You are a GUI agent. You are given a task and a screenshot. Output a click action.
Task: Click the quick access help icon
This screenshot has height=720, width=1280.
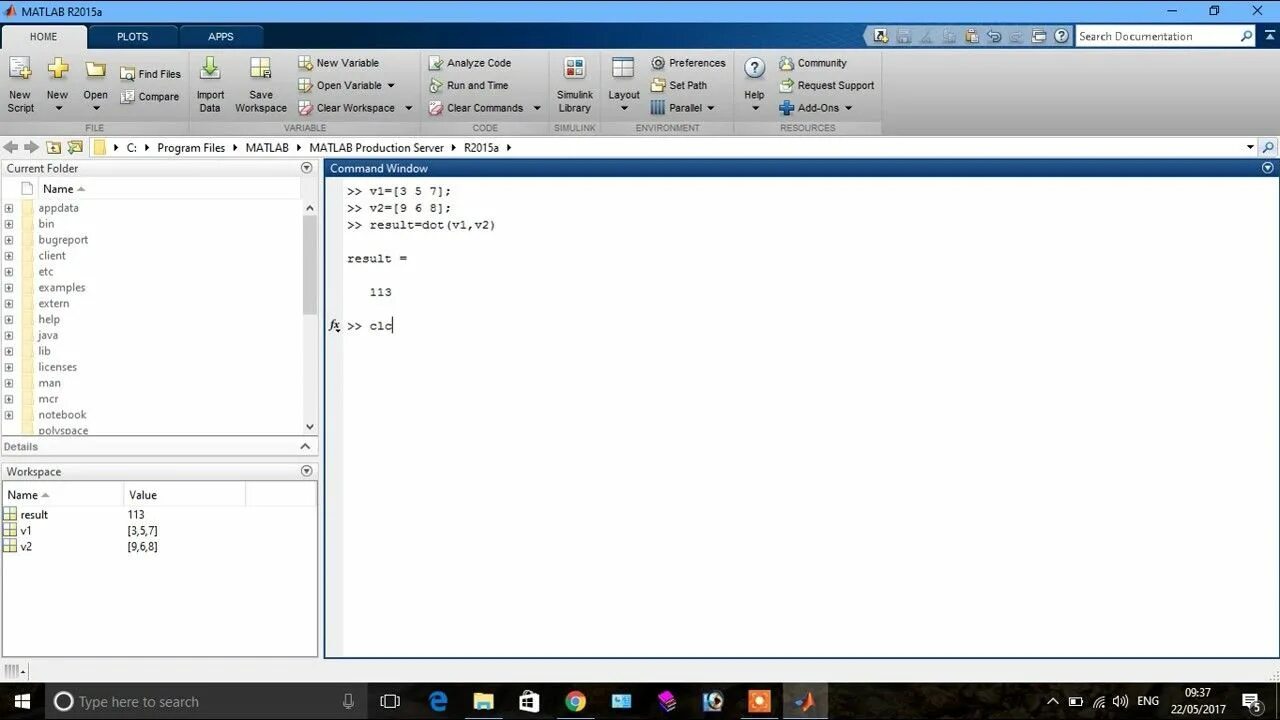click(1061, 36)
